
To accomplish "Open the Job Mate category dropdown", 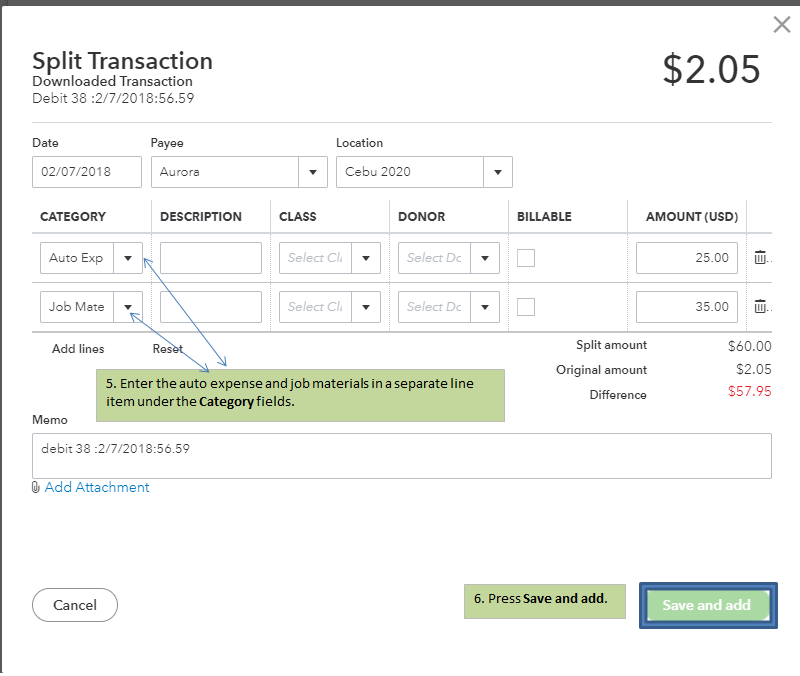I will (128, 307).
